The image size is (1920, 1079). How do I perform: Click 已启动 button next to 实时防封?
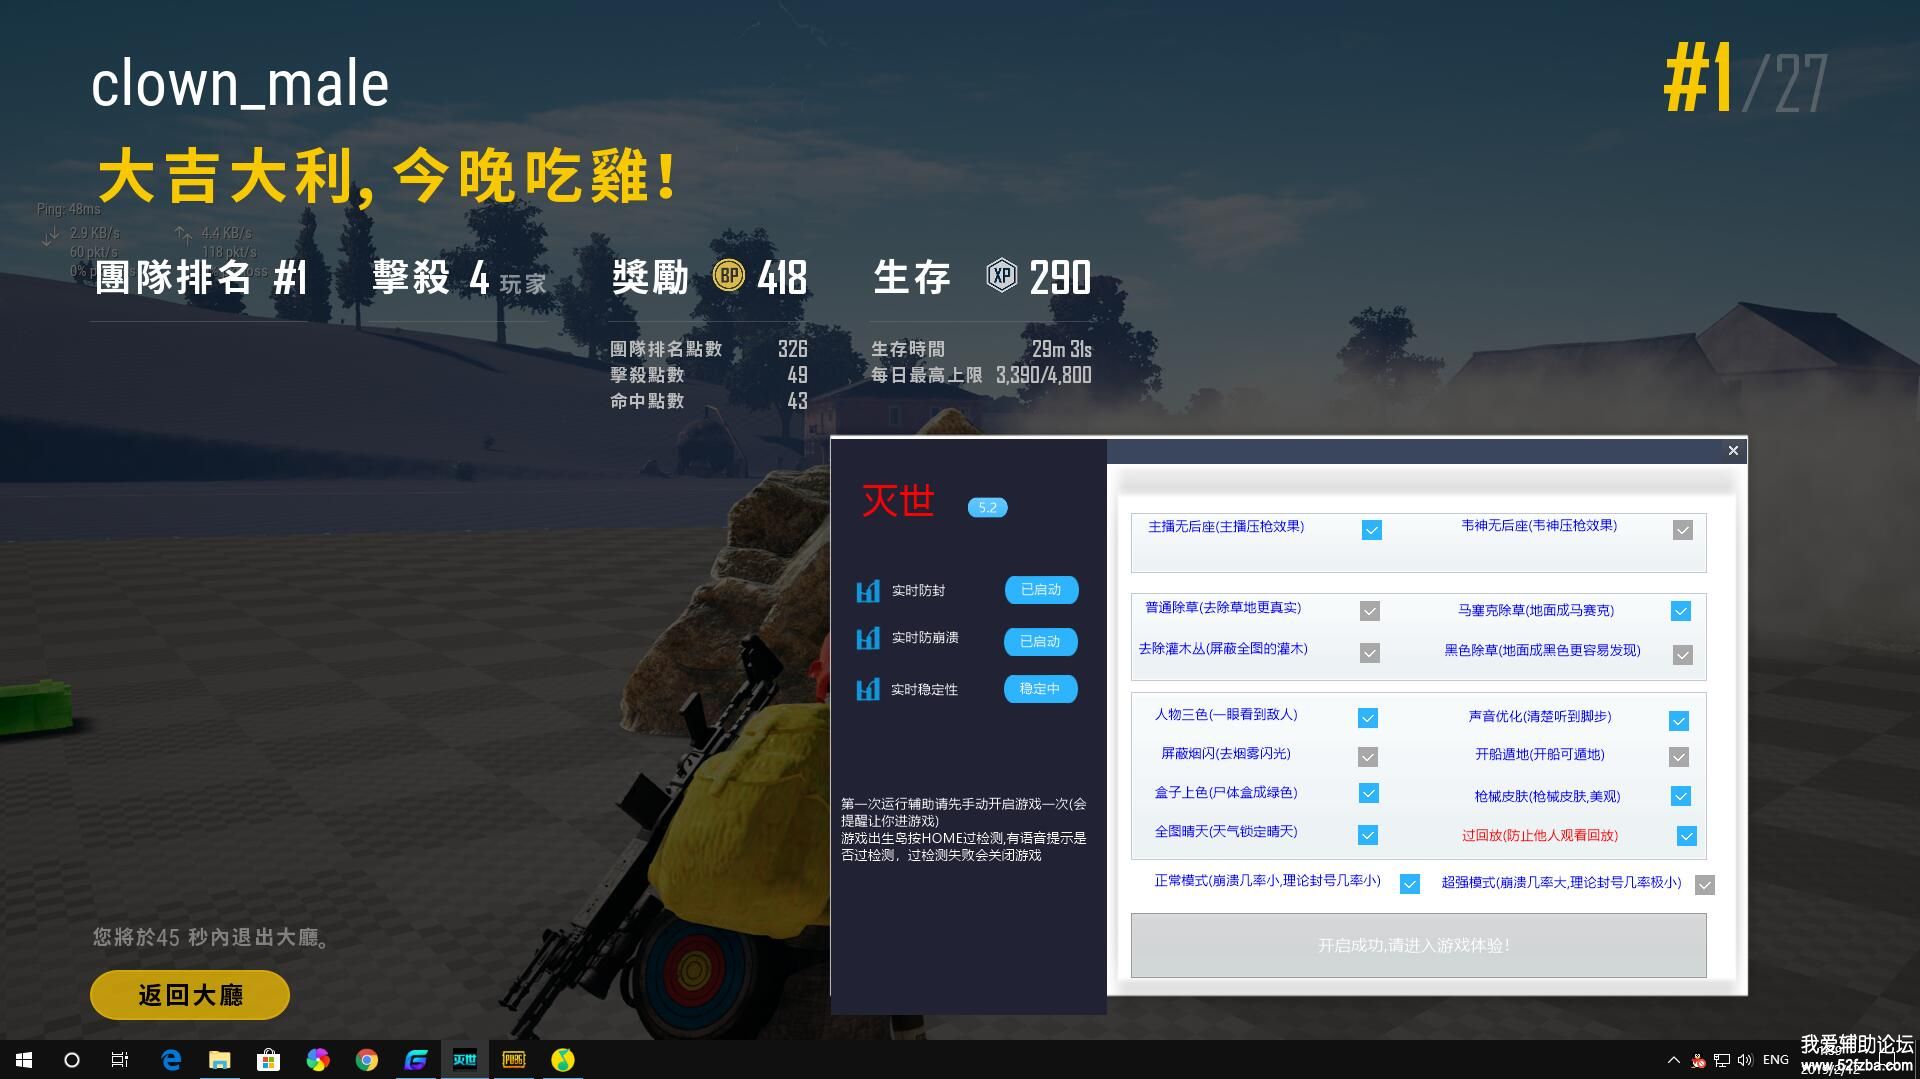coord(1041,590)
